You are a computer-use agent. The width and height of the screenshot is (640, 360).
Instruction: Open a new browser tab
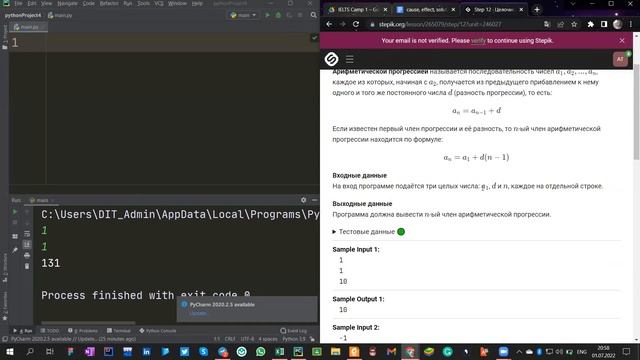click(x=537, y=9)
